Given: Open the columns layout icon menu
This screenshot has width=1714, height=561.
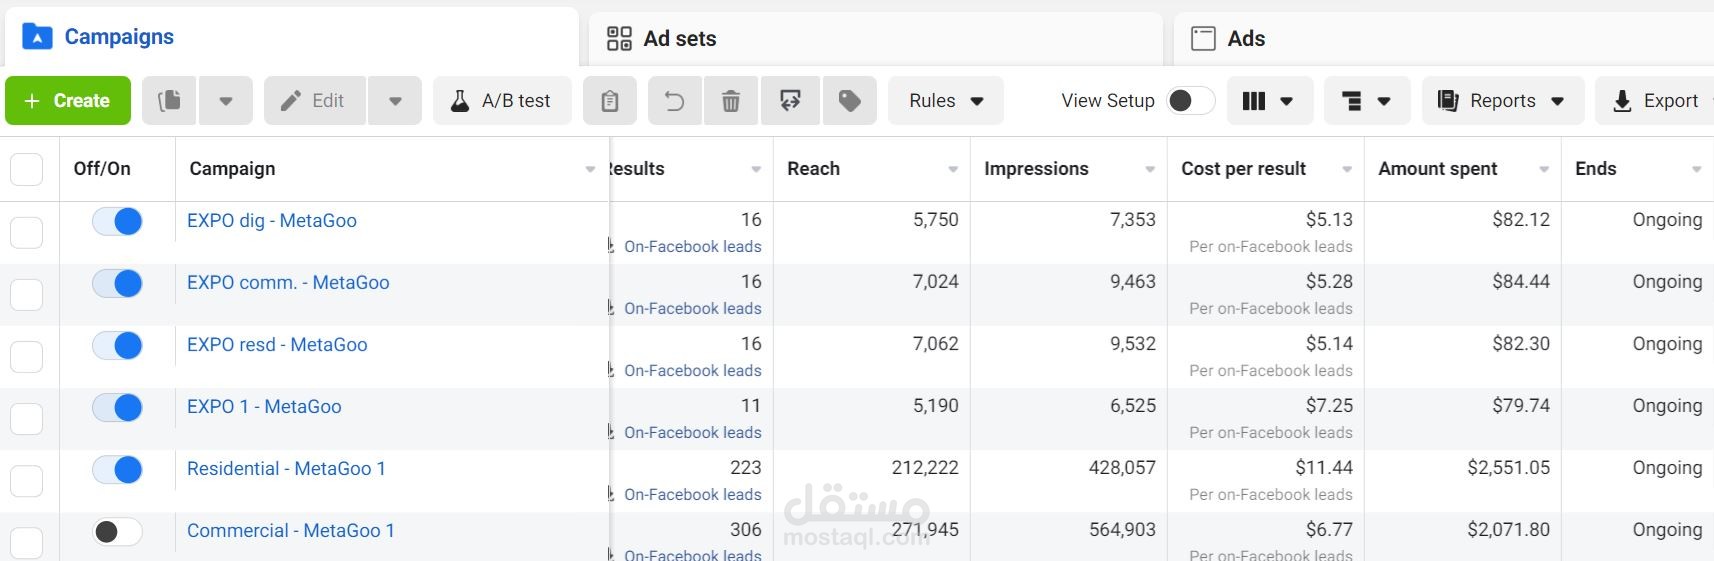Looking at the screenshot, I should click(x=1268, y=101).
